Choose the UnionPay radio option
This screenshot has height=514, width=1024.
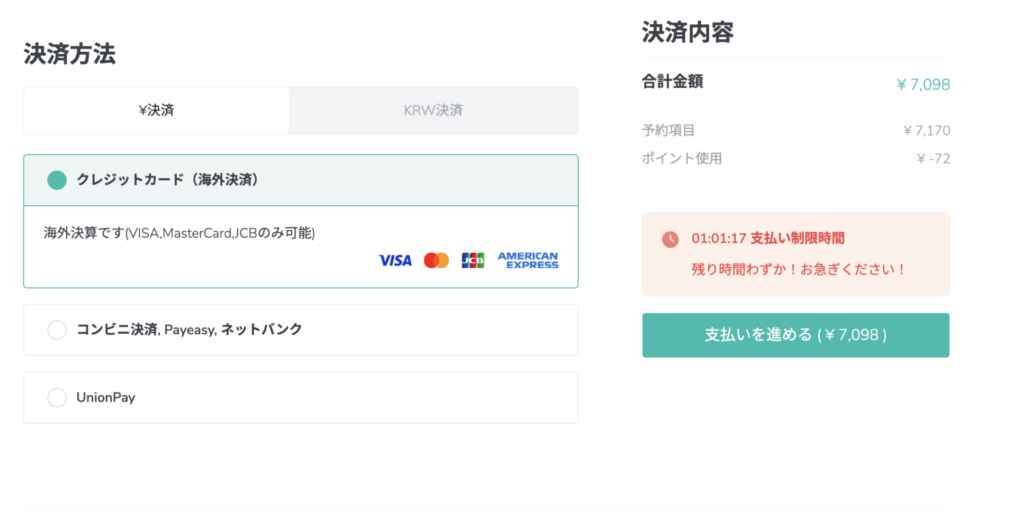57,397
